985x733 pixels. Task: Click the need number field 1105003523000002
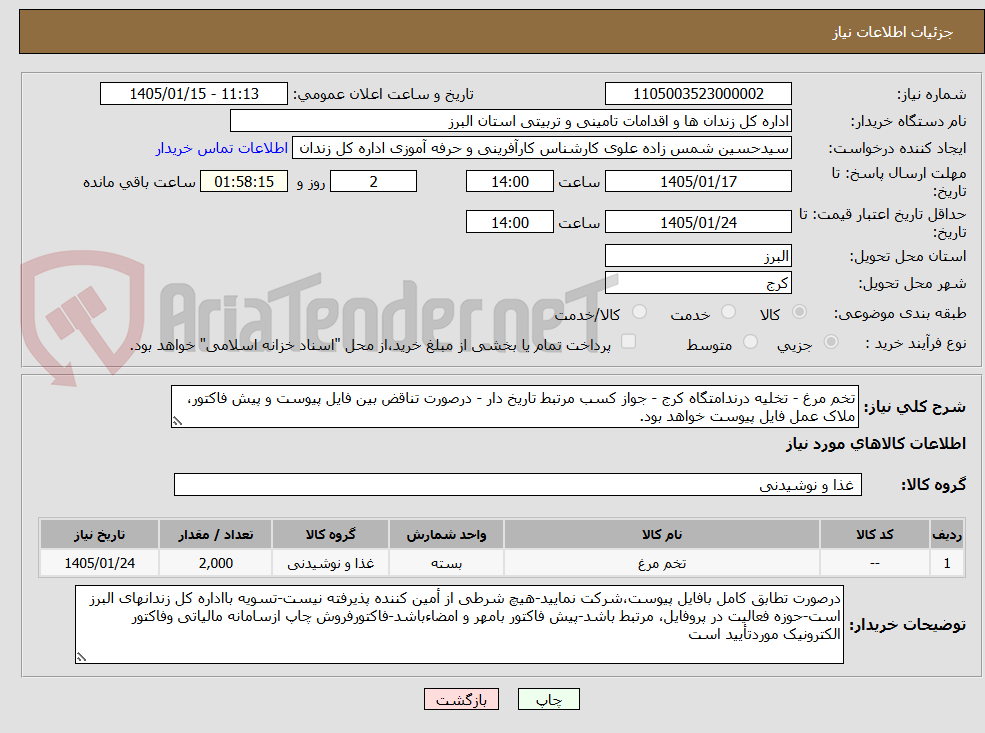698,94
